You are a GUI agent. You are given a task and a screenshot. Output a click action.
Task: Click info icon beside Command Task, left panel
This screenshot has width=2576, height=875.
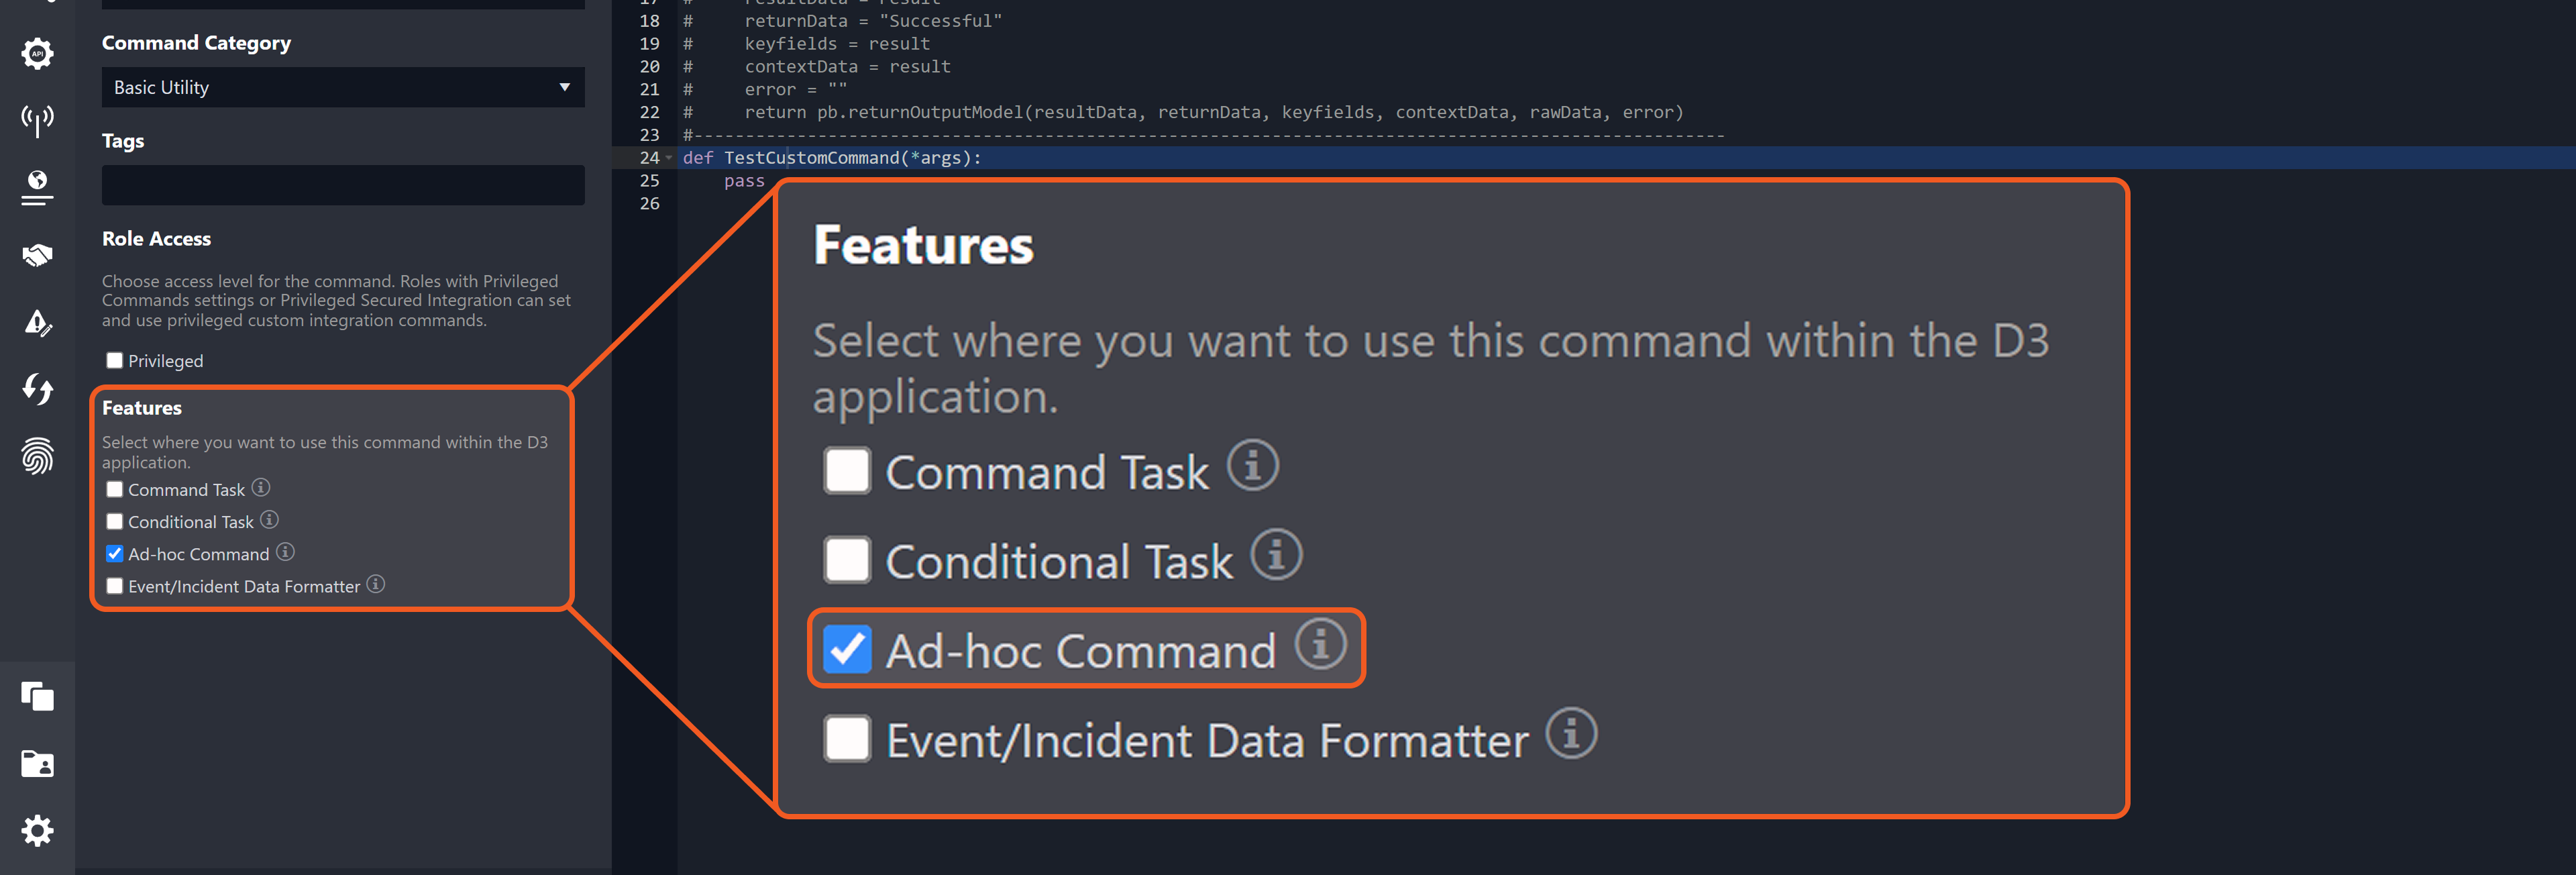pos(261,488)
